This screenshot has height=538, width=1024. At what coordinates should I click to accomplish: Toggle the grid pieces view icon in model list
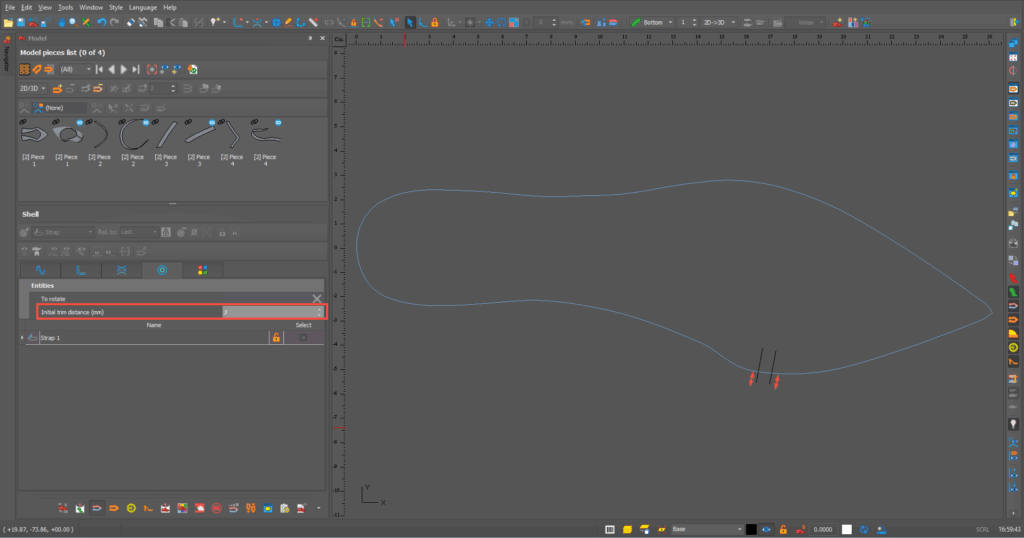pos(25,69)
